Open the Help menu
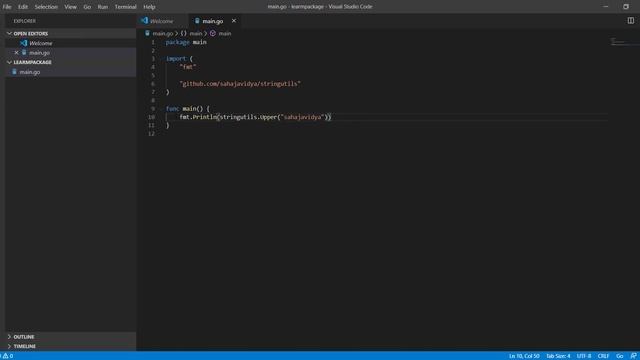This screenshot has width=640, height=360. 149,7
